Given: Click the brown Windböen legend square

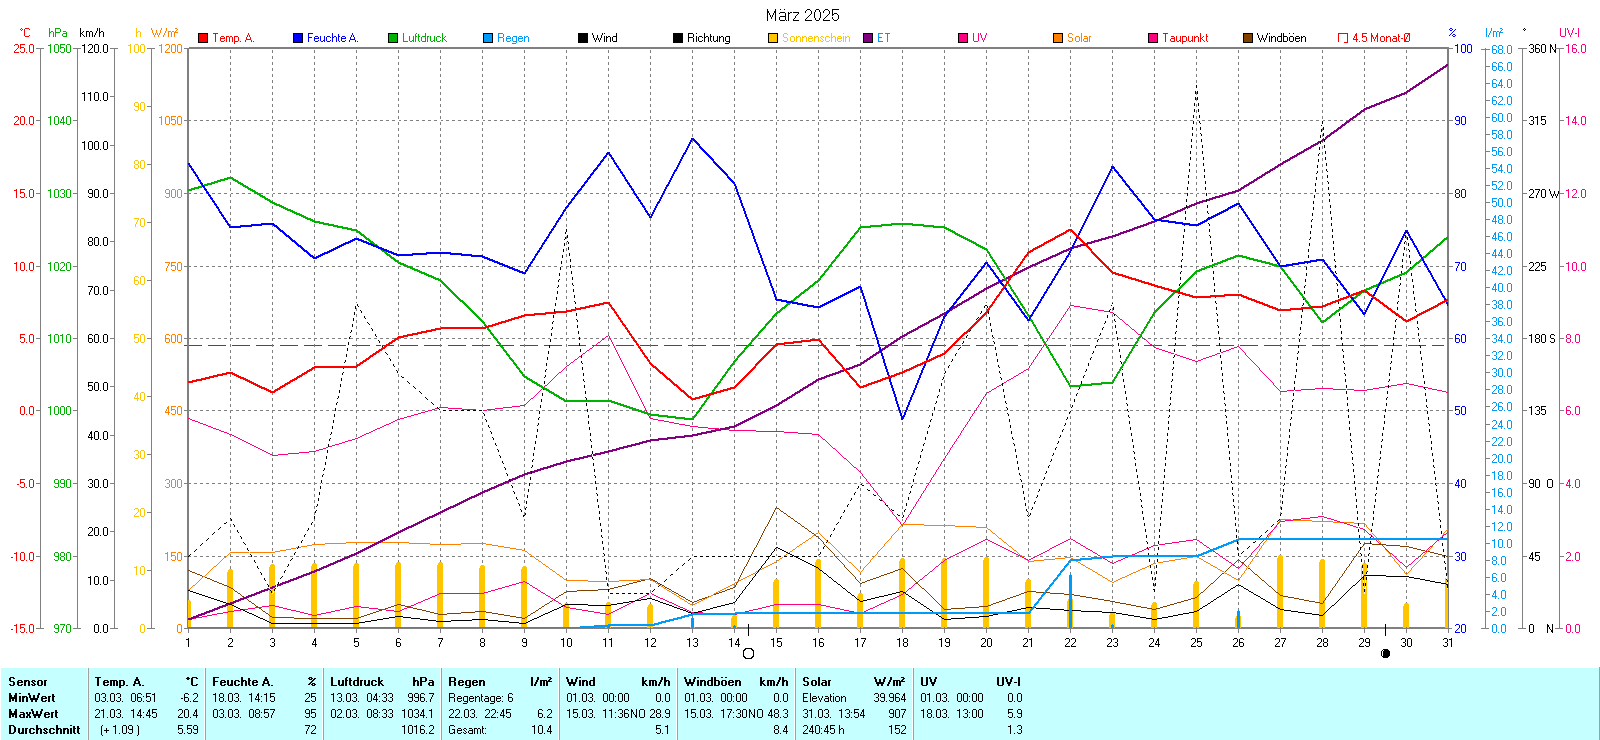Looking at the screenshot, I should [x=1248, y=38].
